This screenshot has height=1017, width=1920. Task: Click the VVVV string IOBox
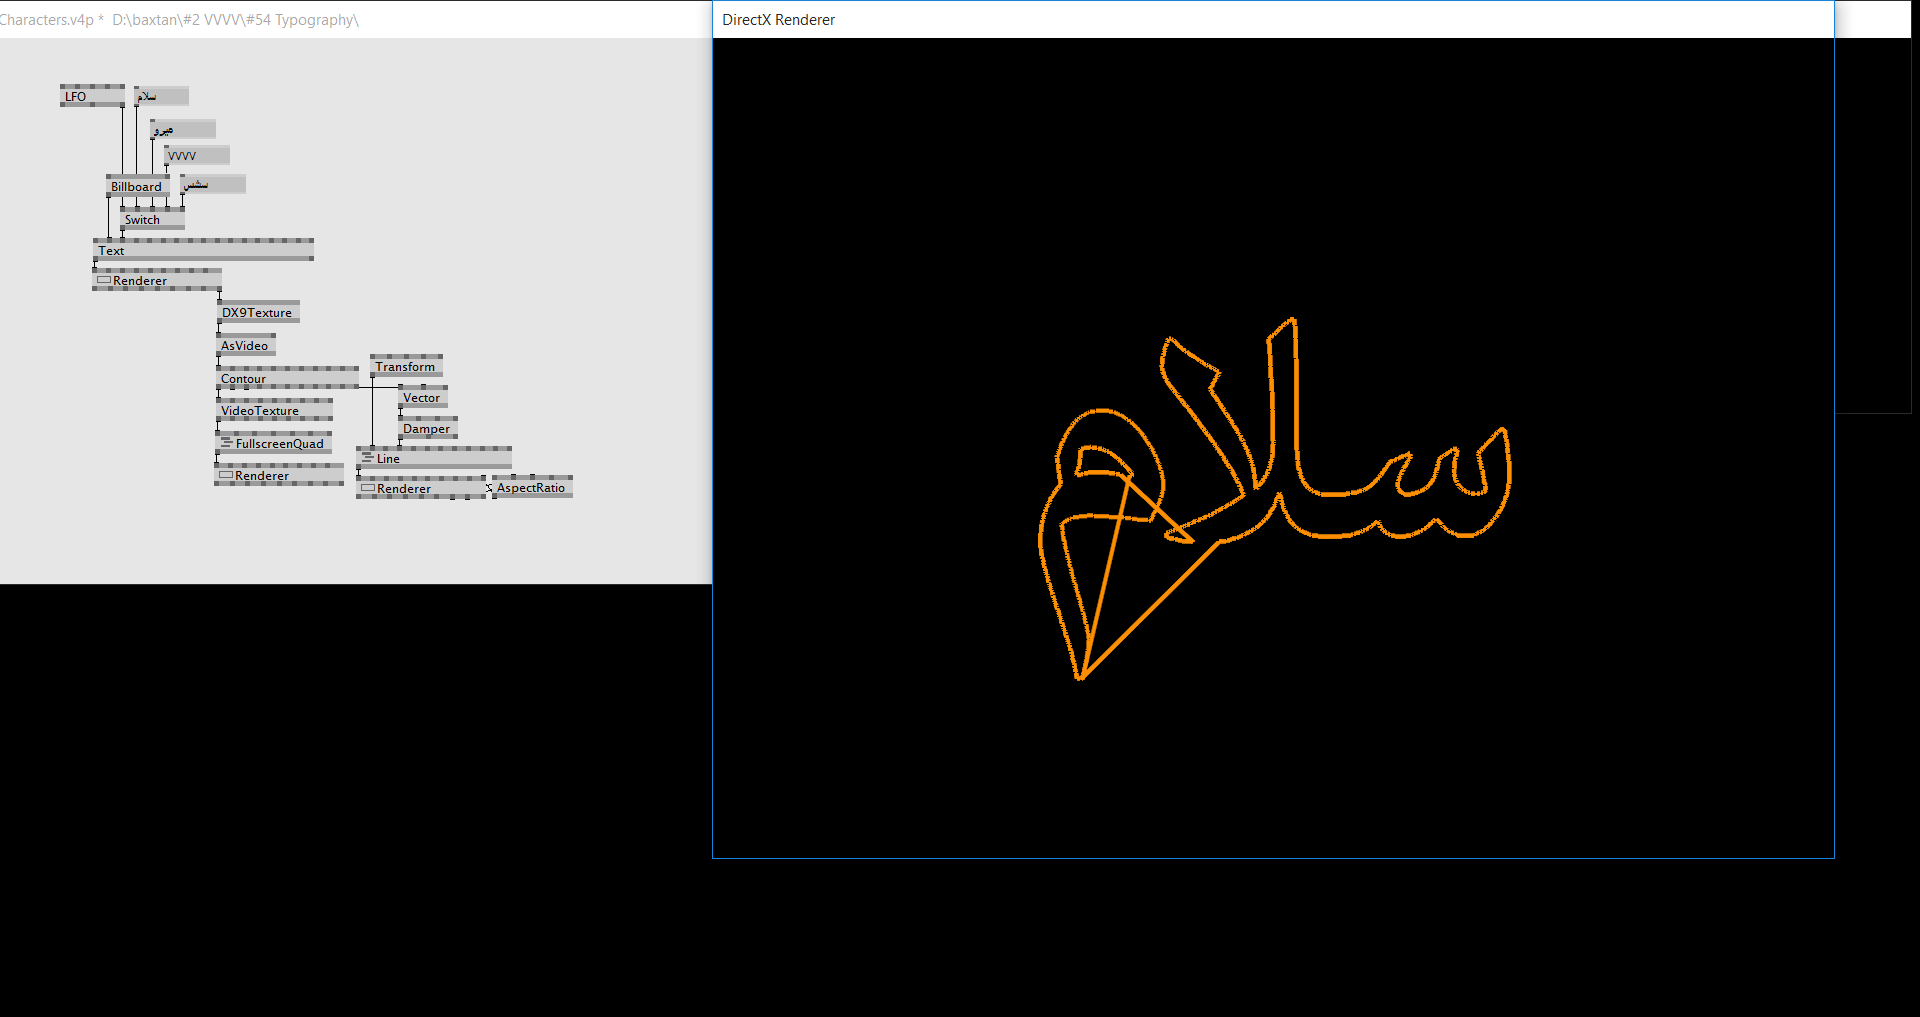tap(197, 156)
